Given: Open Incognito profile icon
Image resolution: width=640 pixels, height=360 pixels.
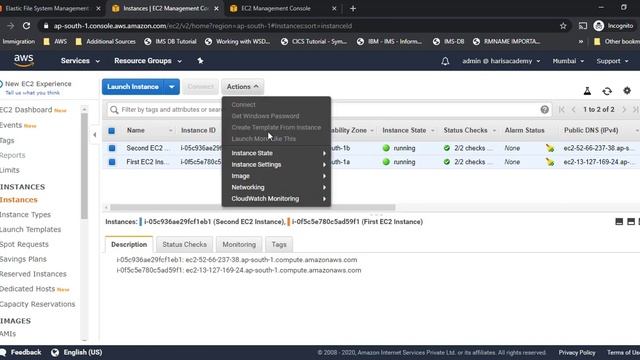Looking at the screenshot, I should click(x=599, y=26).
